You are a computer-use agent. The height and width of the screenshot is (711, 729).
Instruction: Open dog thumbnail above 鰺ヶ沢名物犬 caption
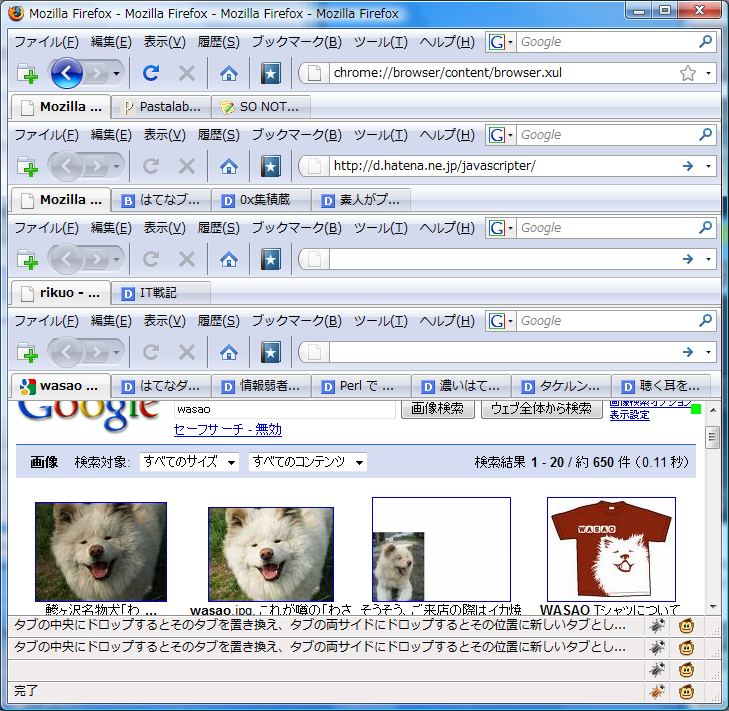tap(101, 552)
